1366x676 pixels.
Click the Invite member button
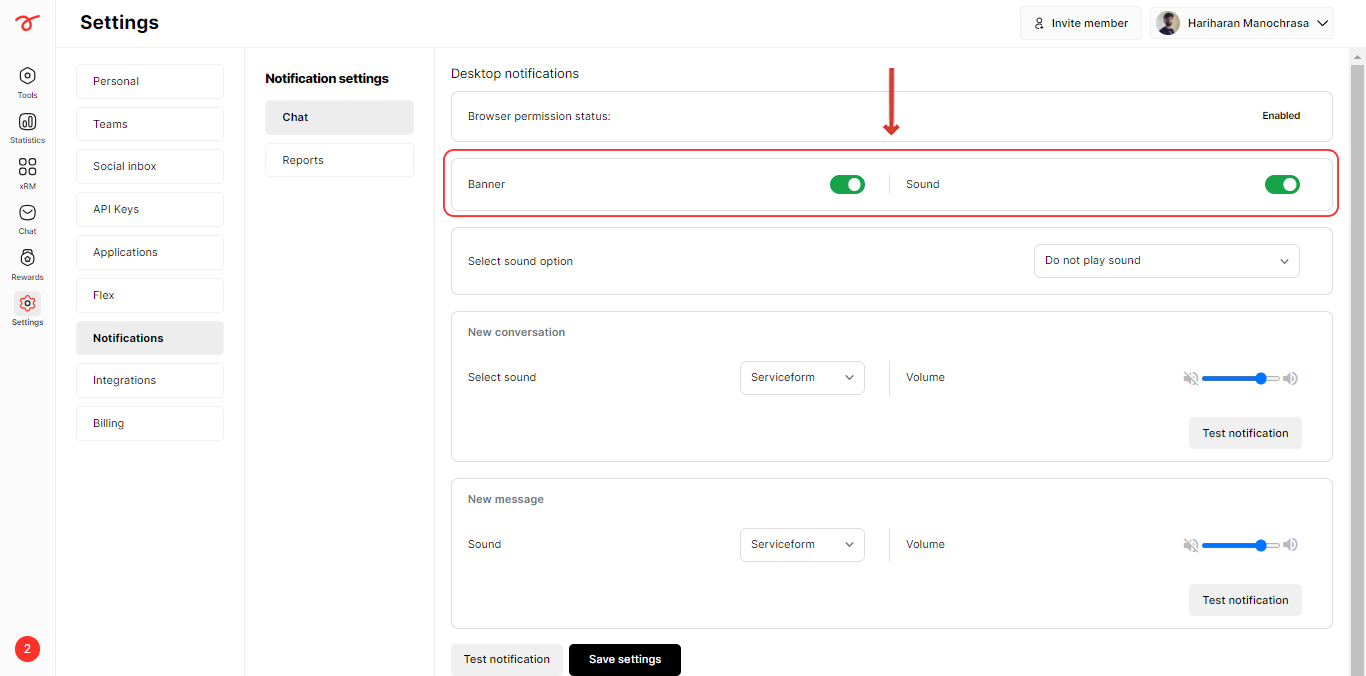coord(1081,23)
